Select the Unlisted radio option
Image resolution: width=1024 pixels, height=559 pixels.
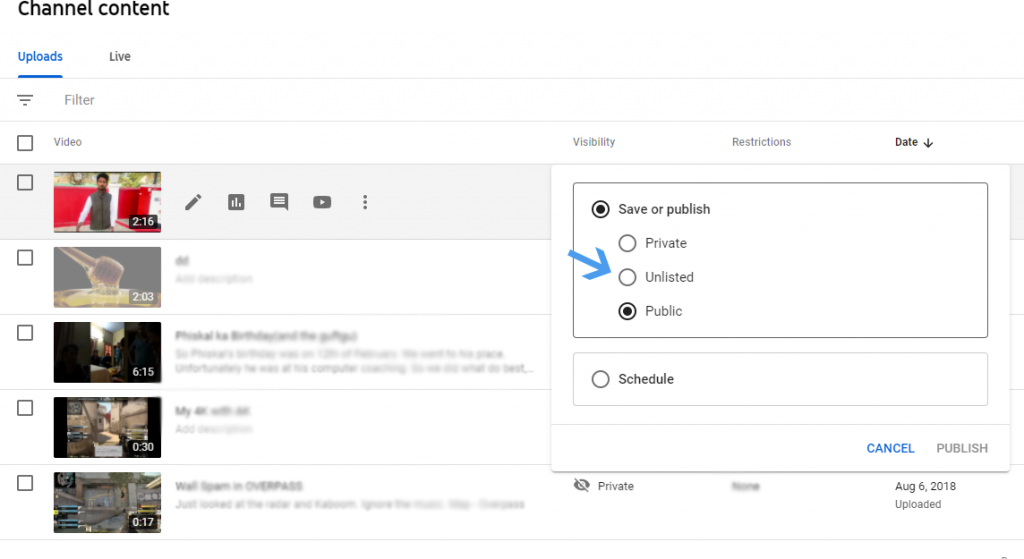pos(627,277)
